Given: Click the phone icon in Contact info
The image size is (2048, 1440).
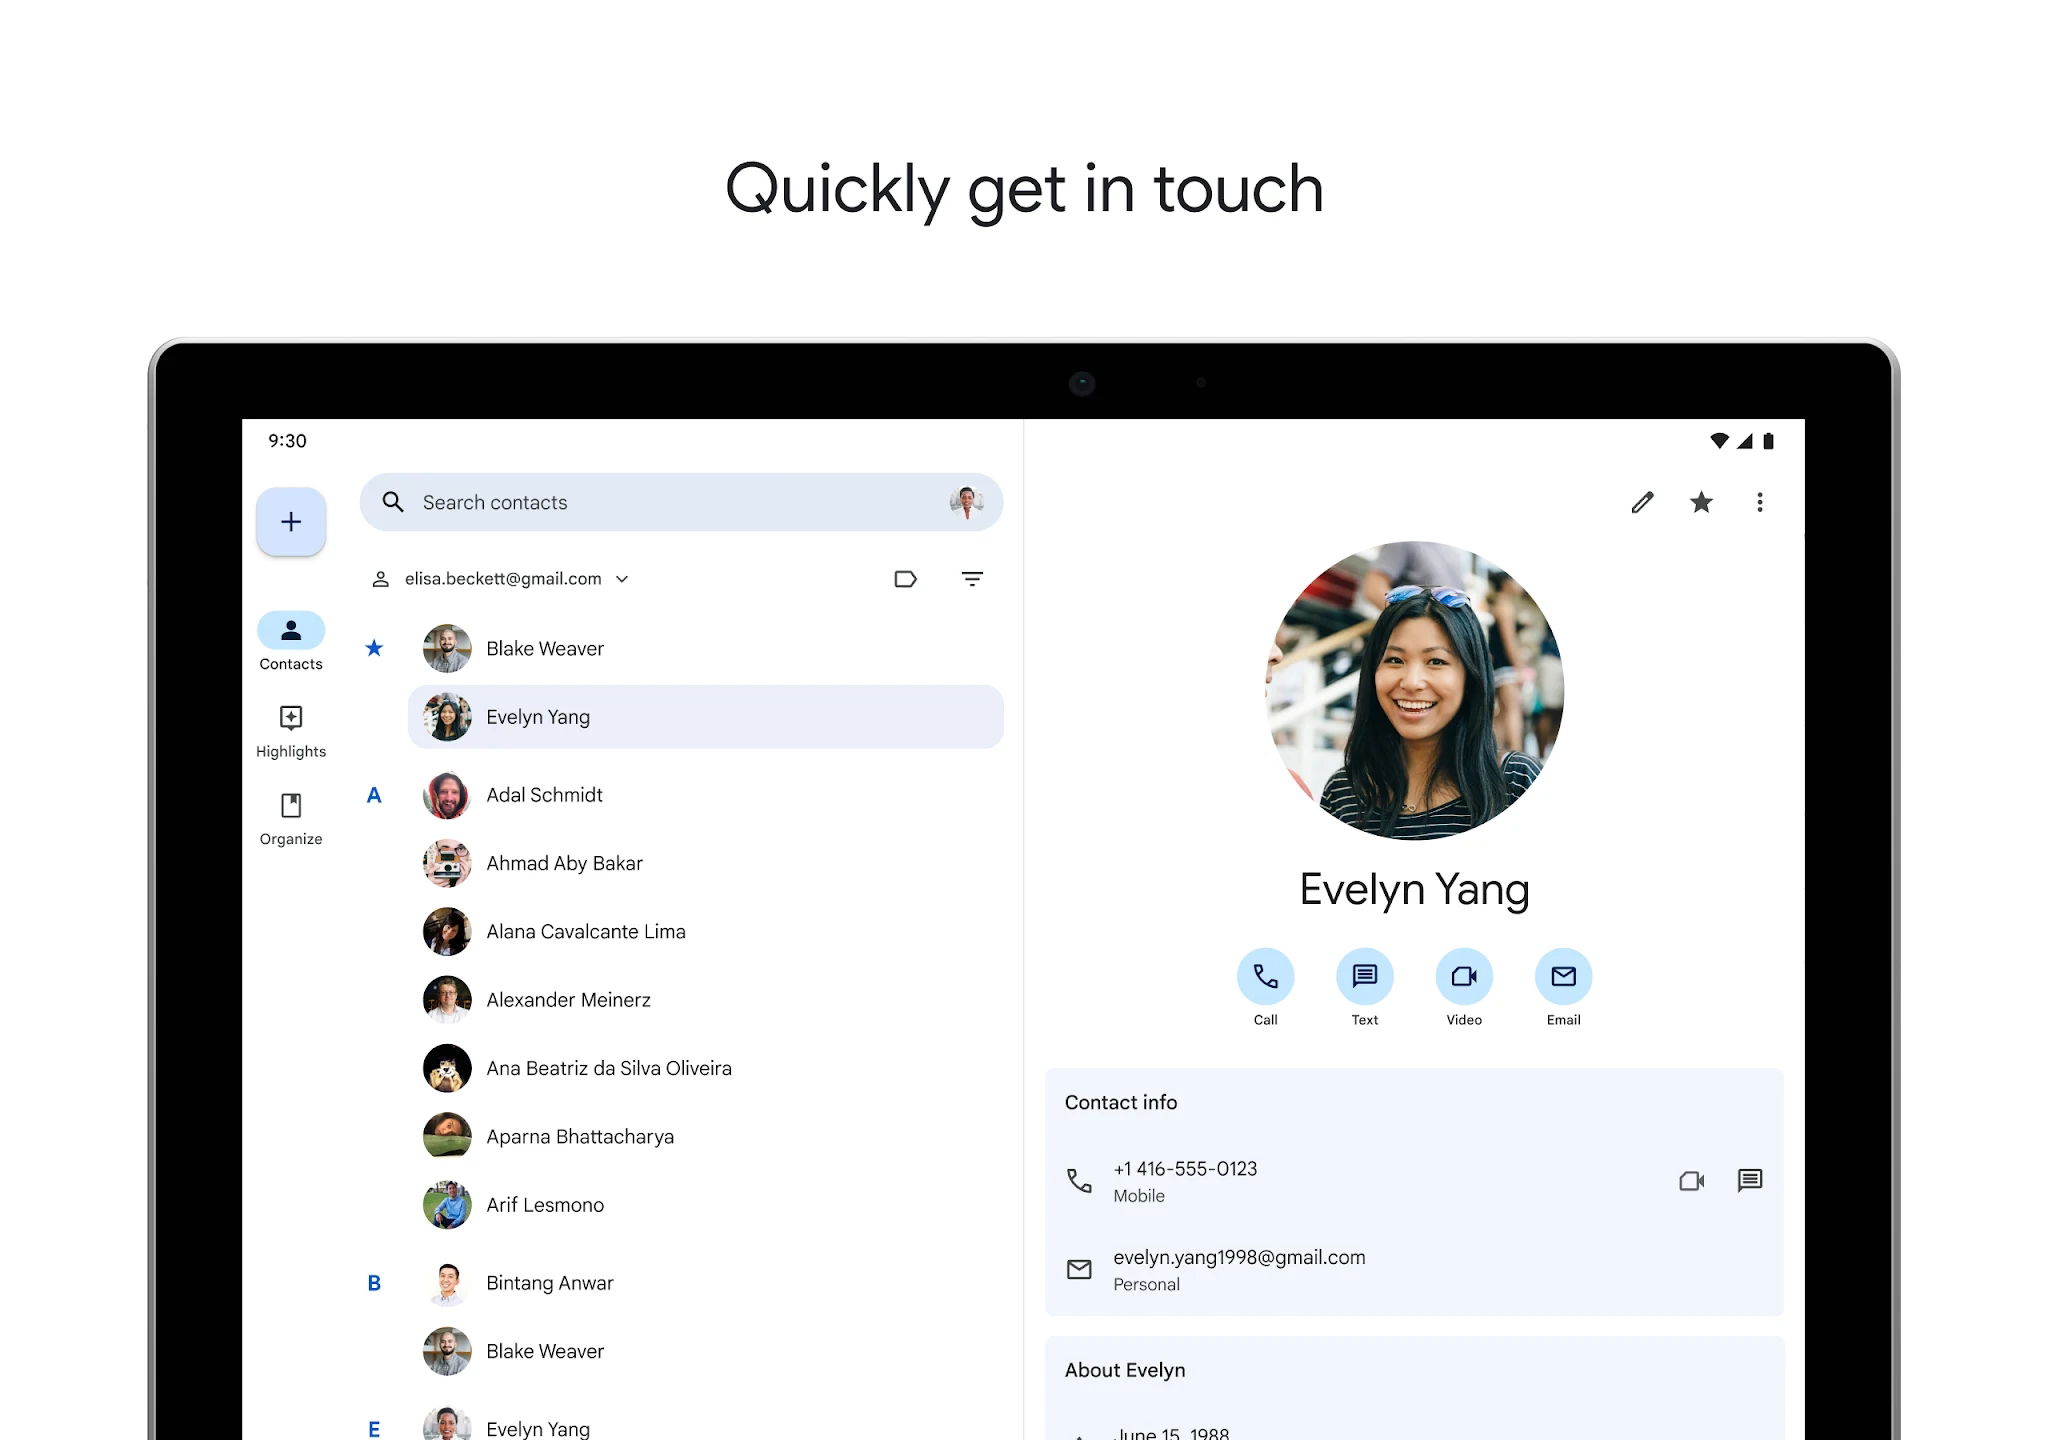Looking at the screenshot, I should pyautogui.click(x=1079, y=1181).
